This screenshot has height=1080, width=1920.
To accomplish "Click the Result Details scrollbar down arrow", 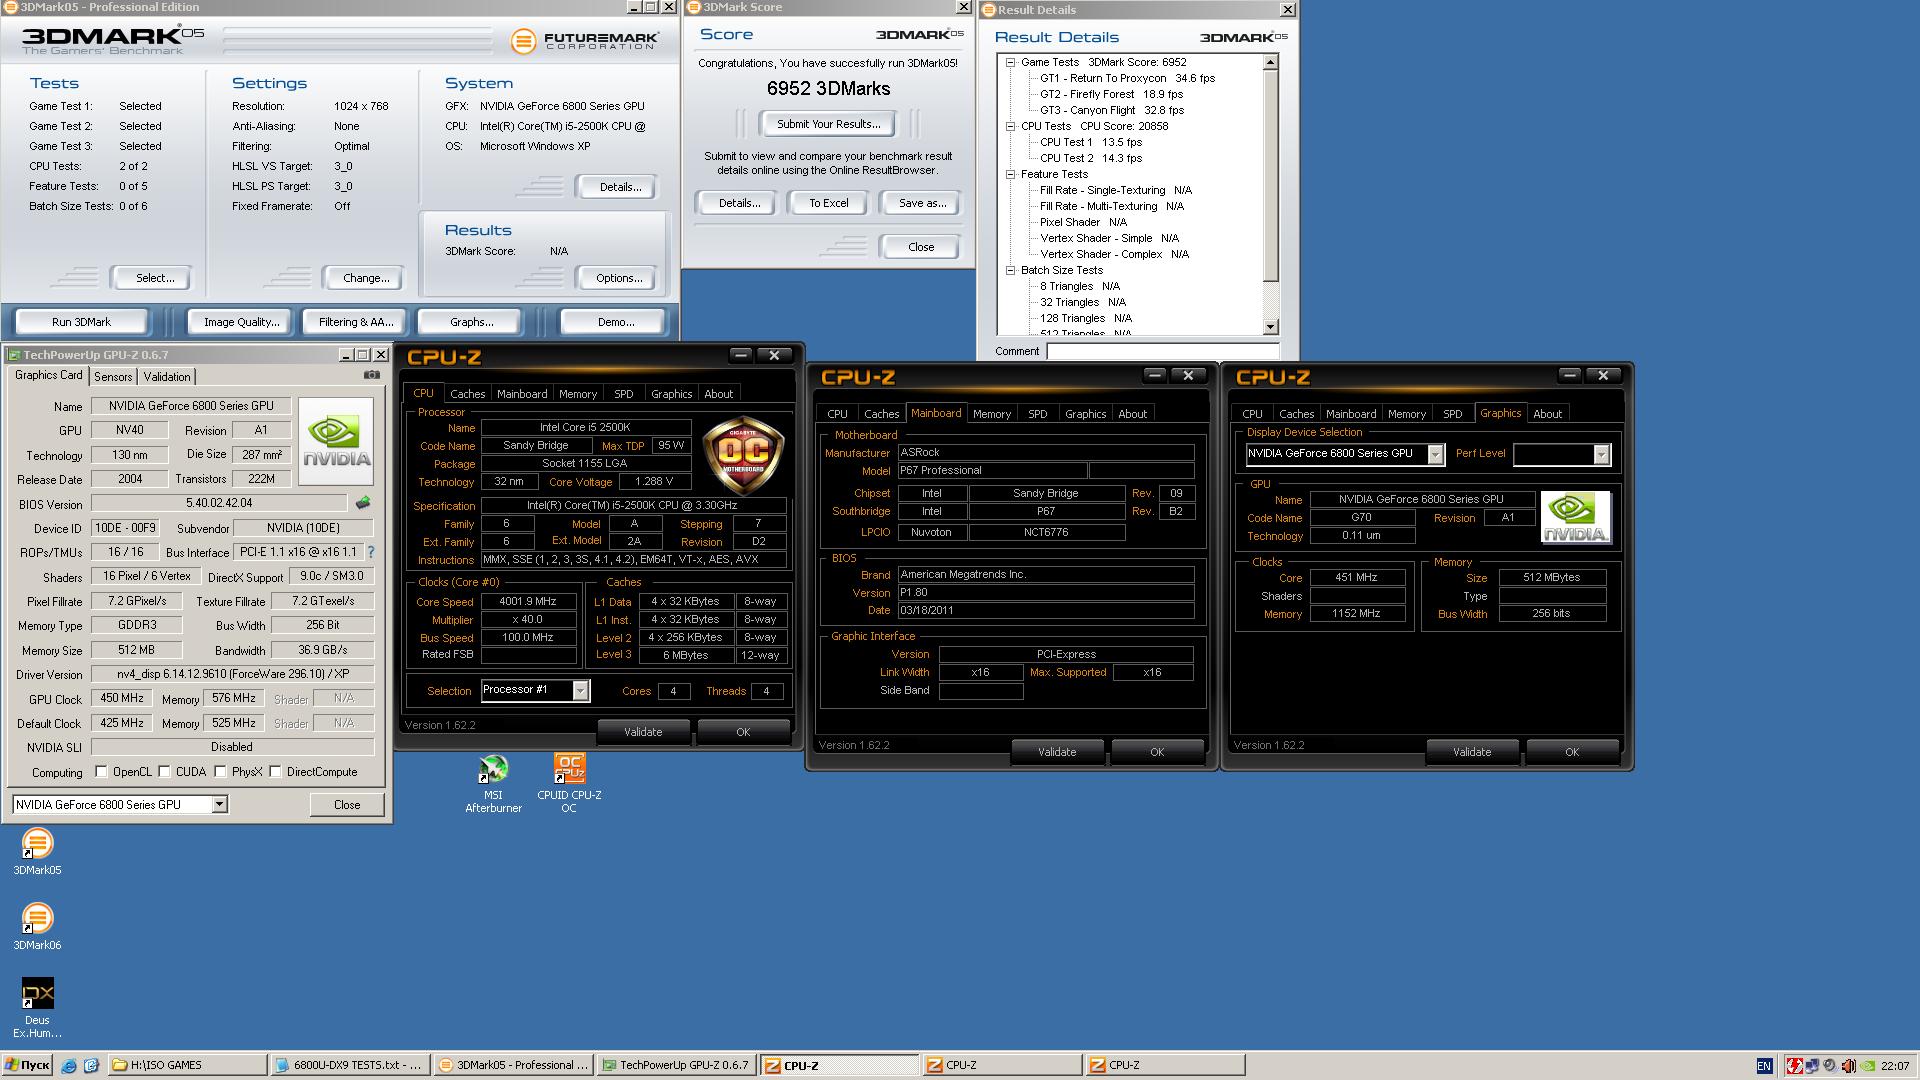I will pyautogui.click(x=1270, y=327).
